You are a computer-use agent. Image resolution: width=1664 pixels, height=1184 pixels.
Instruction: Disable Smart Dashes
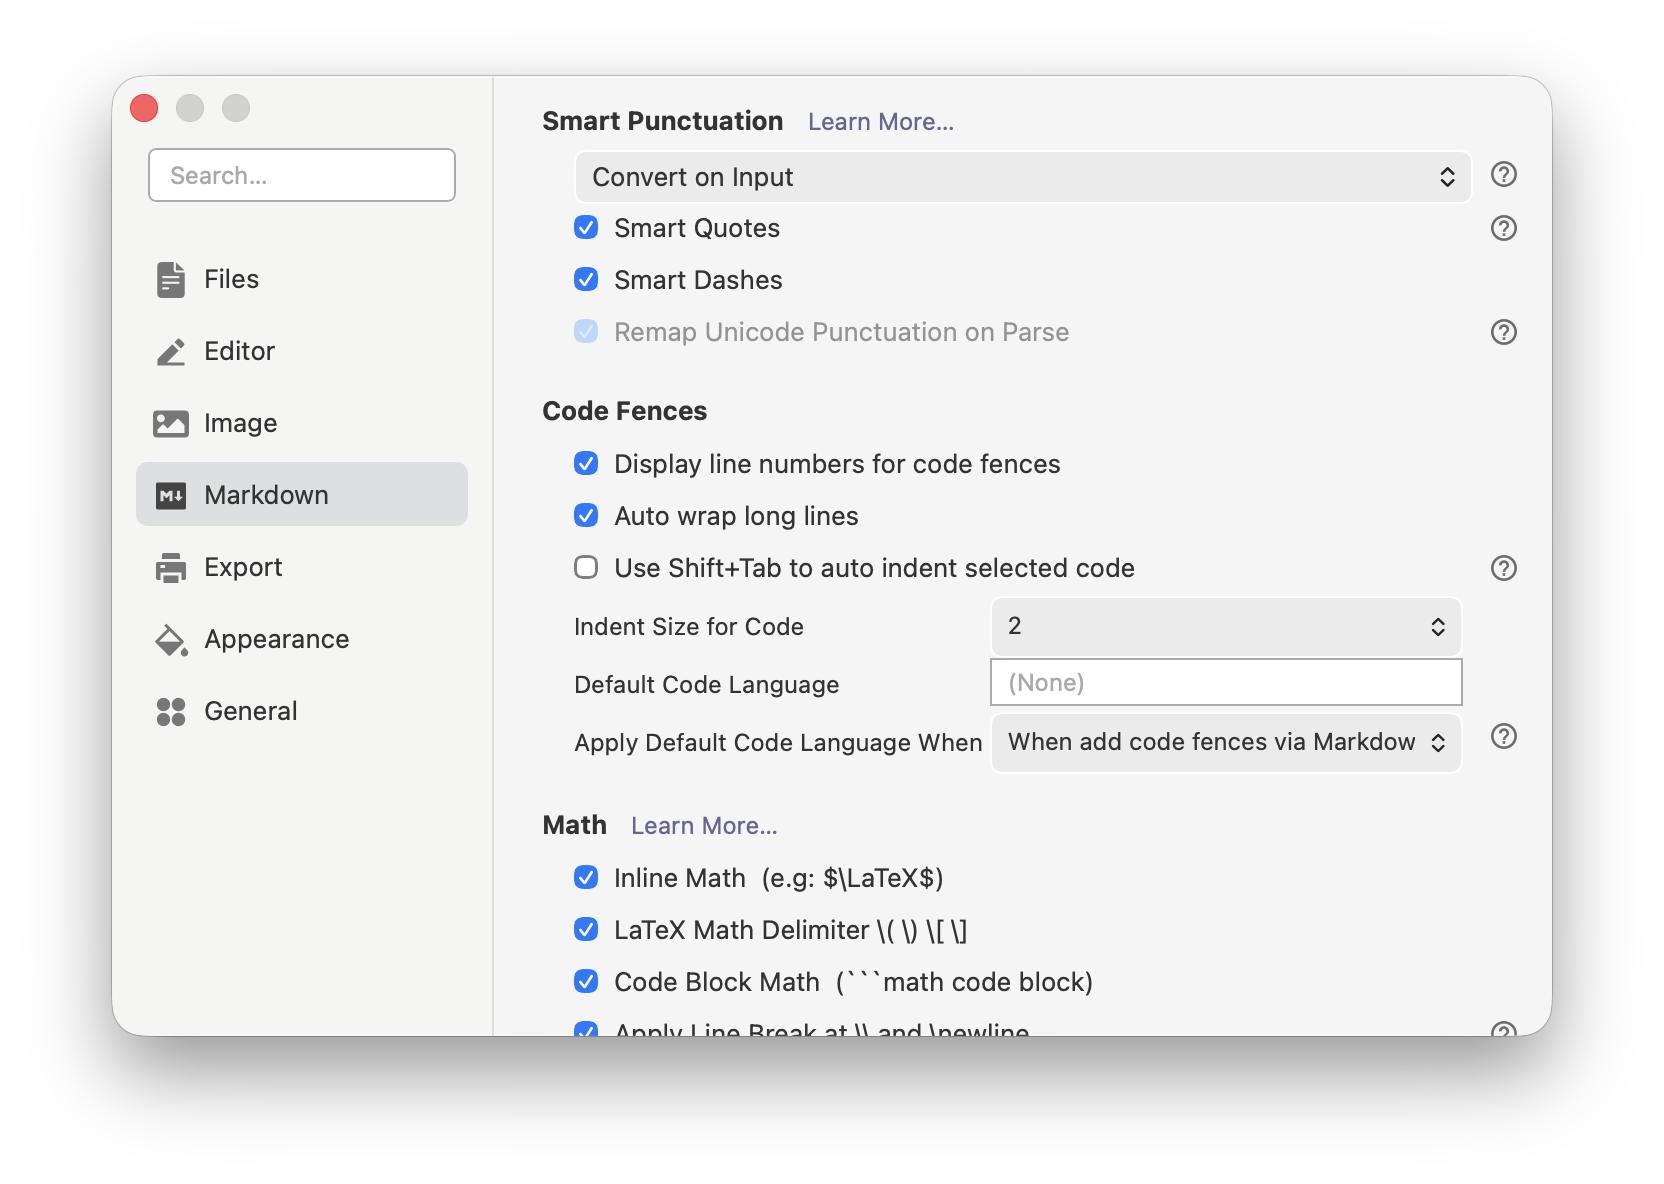click(587, 280)
